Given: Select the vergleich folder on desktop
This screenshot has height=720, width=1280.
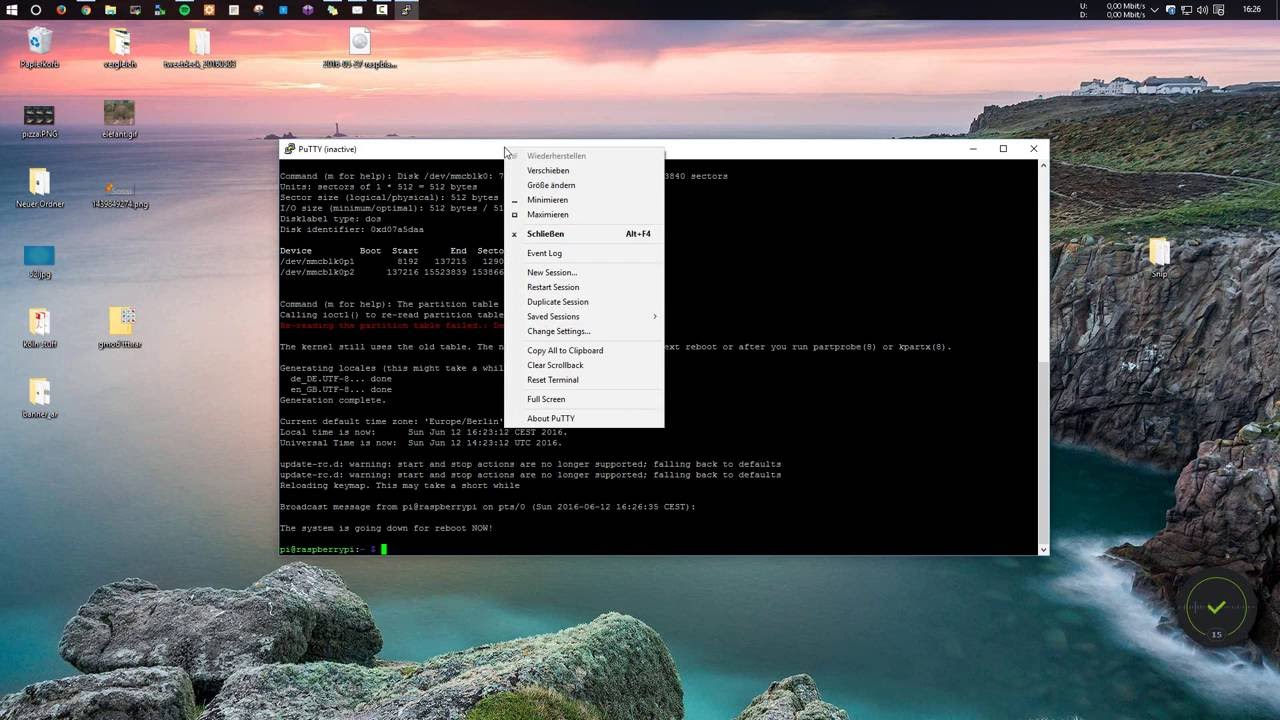Looking at the screenshot, I should tap(119, 49).
